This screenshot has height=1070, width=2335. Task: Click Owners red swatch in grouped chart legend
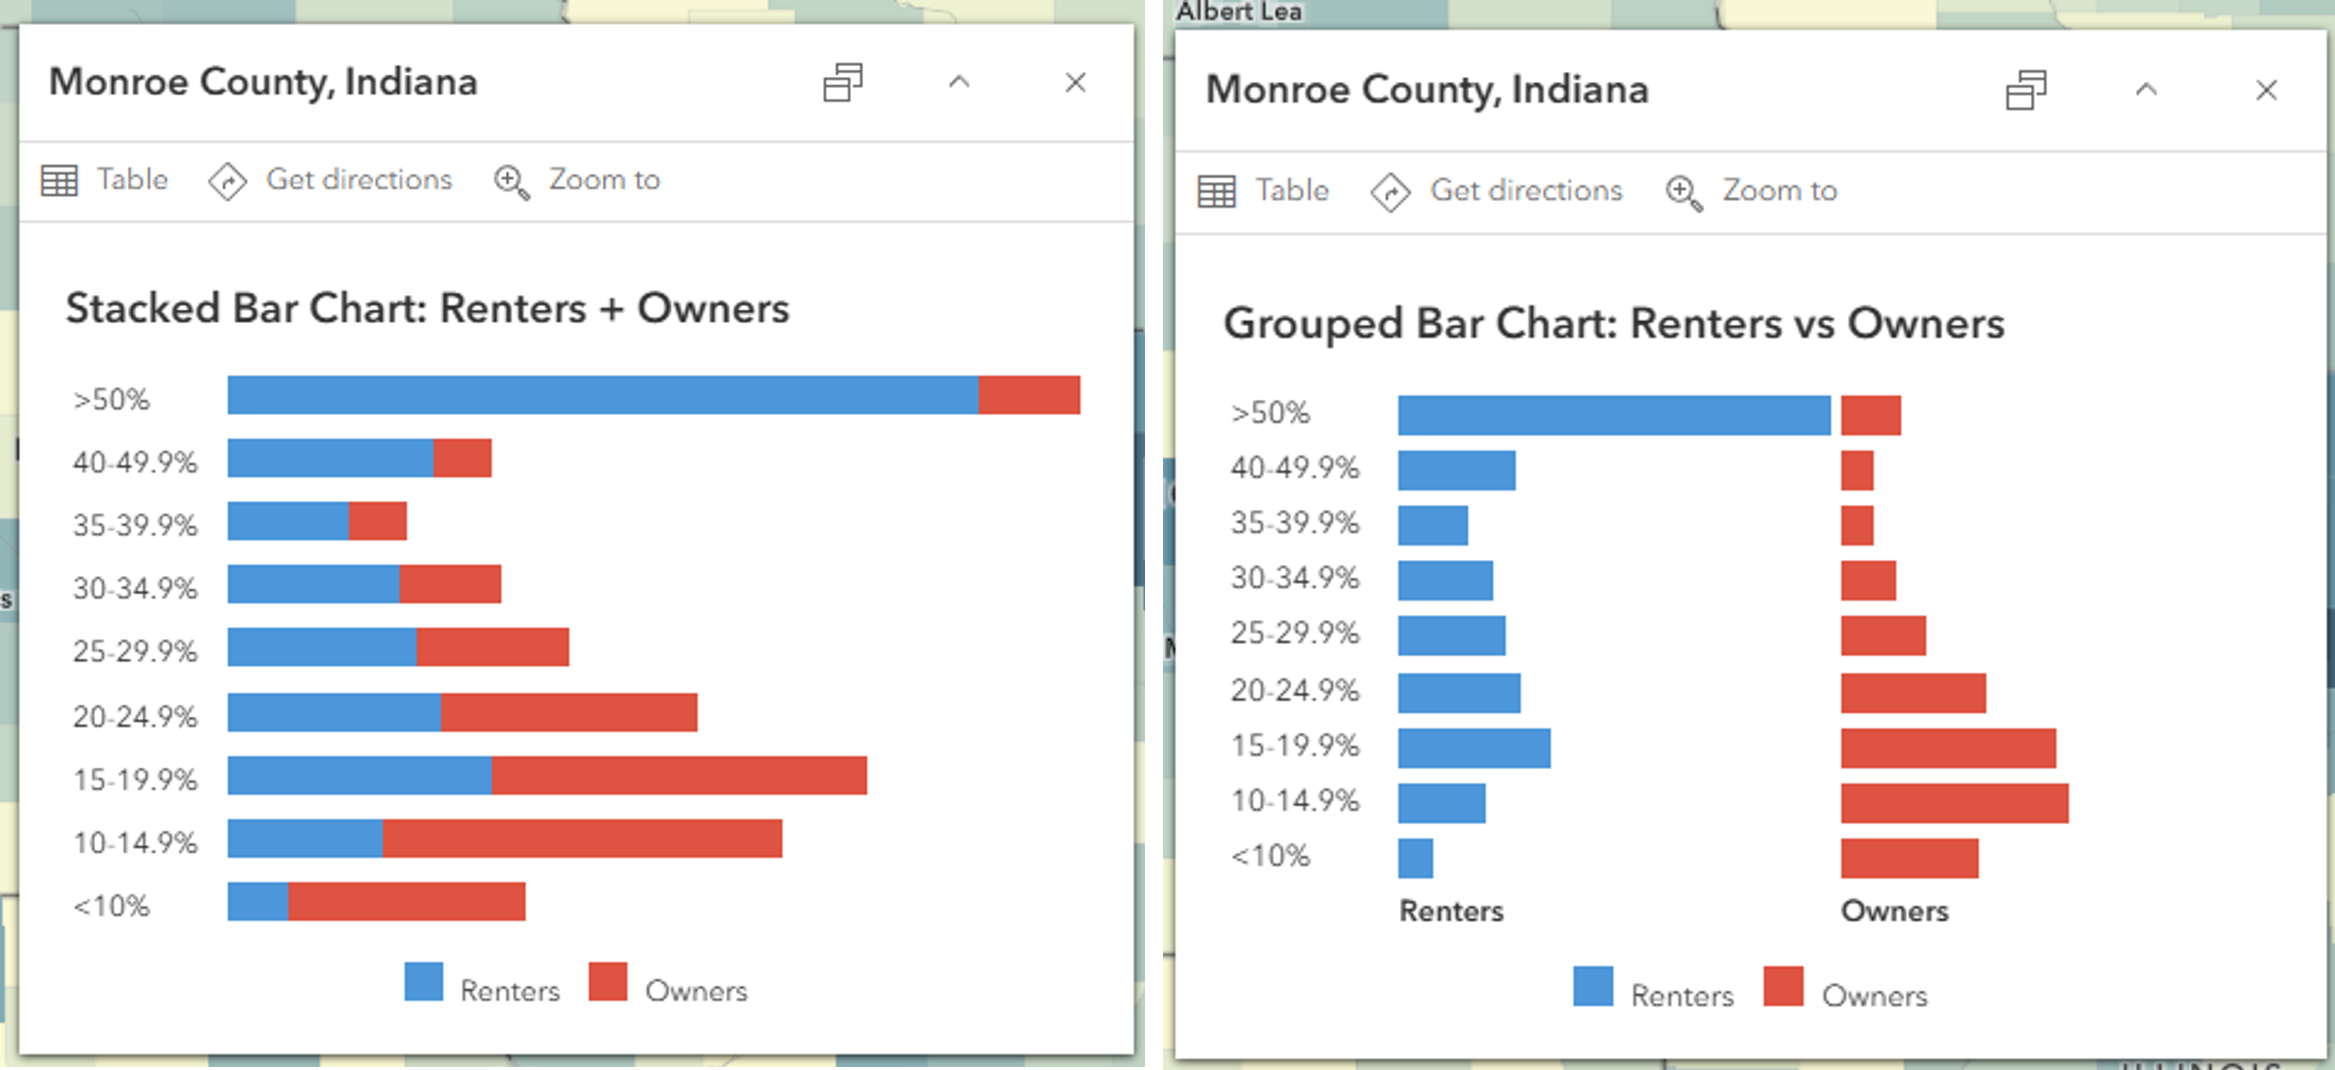[x=1783, y=986]
